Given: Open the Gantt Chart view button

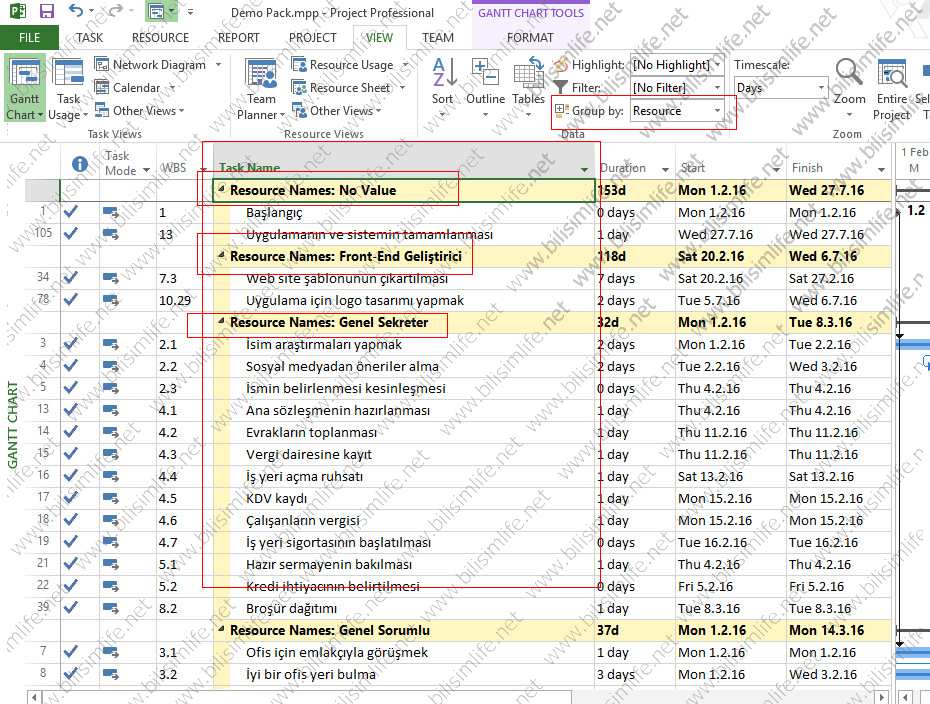Looking at the screenshot, I should (24, 89).
